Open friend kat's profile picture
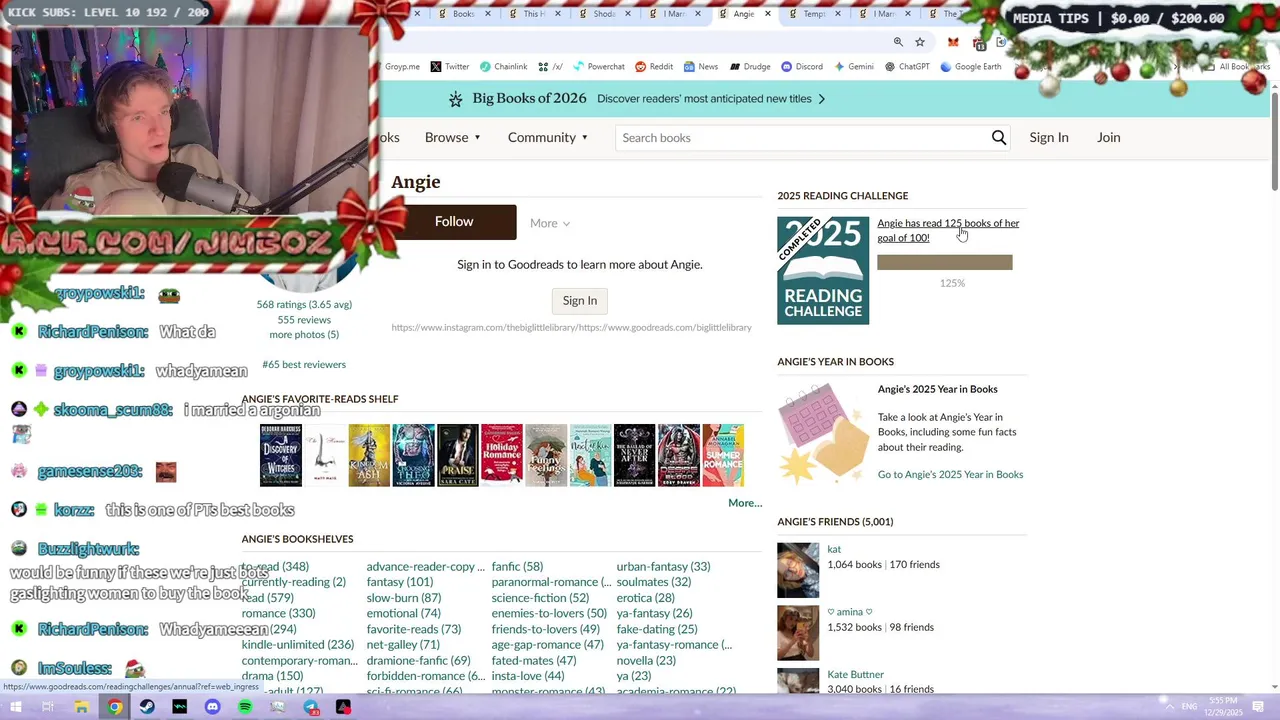 coord(798,570)
